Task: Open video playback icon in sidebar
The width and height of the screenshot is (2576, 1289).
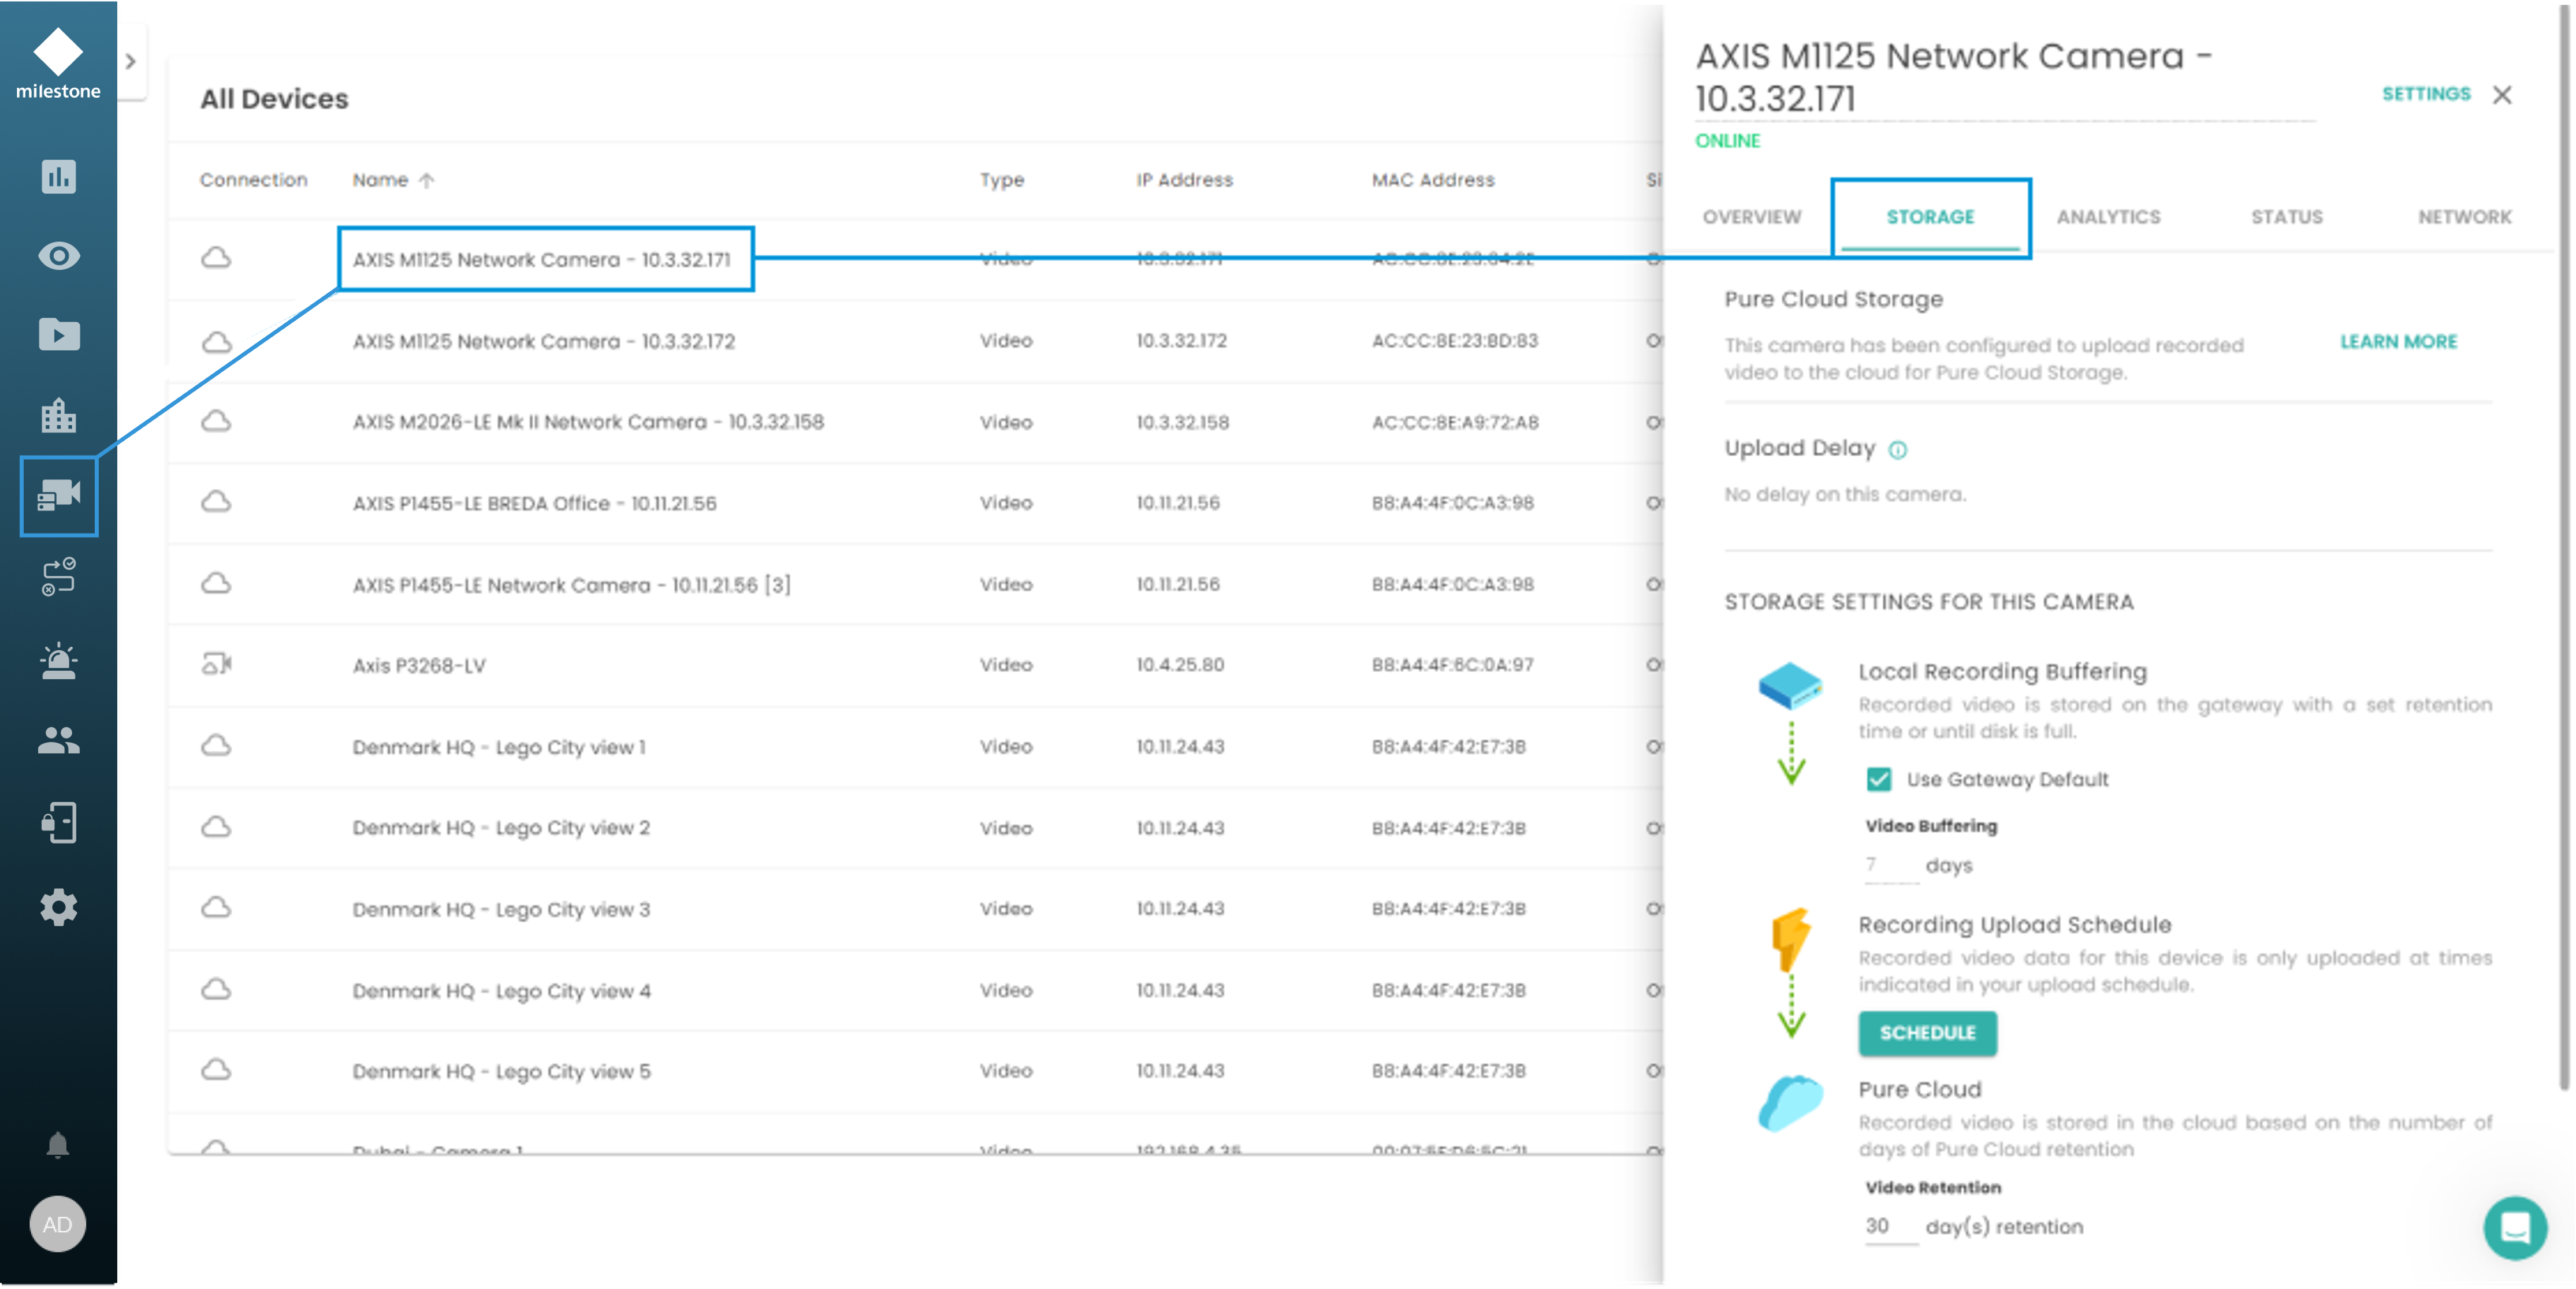Action: [x=58, y=335]
